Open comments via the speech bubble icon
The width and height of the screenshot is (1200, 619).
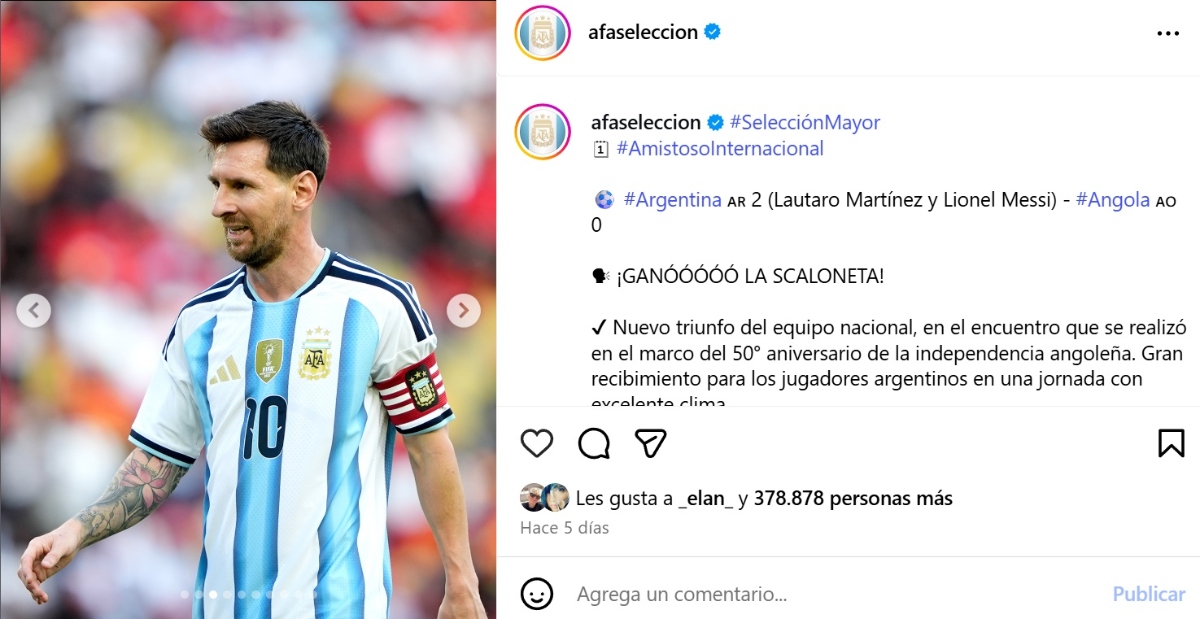click(x=594, y=443)
